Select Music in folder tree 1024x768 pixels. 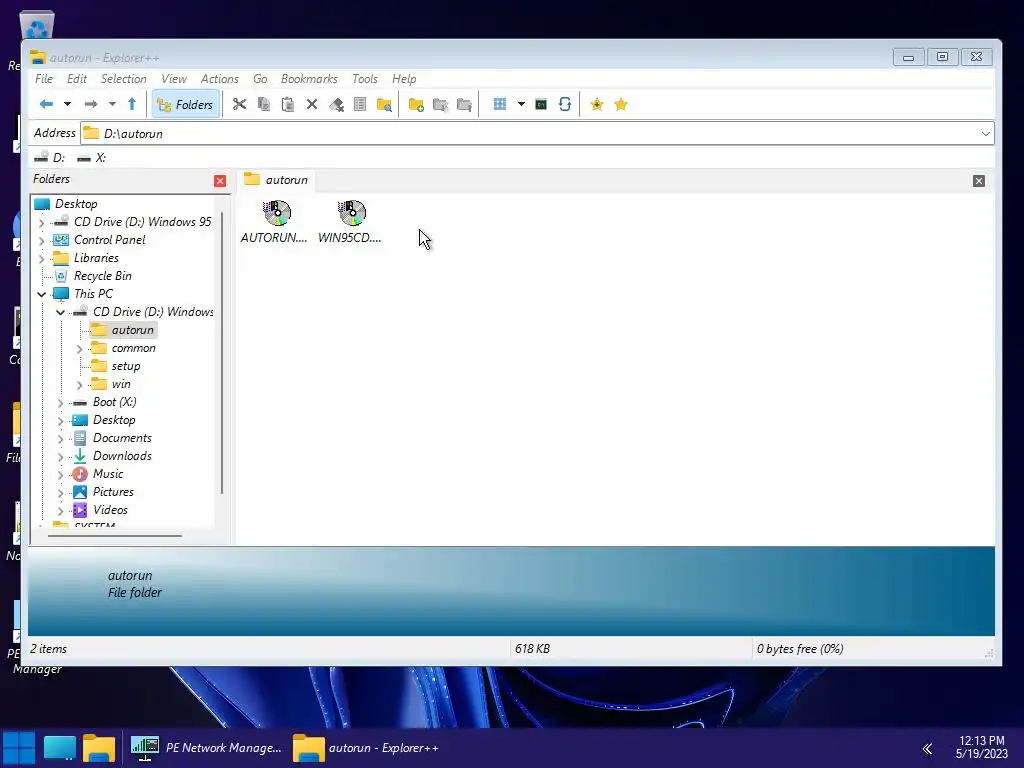(108, 473)
